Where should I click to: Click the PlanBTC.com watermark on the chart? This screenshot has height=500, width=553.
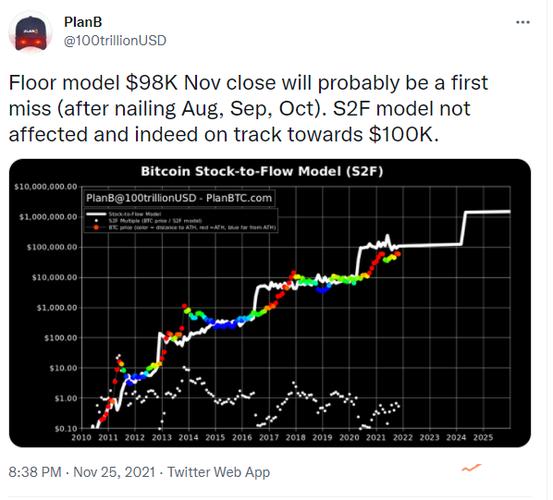(x=239, y=198)
